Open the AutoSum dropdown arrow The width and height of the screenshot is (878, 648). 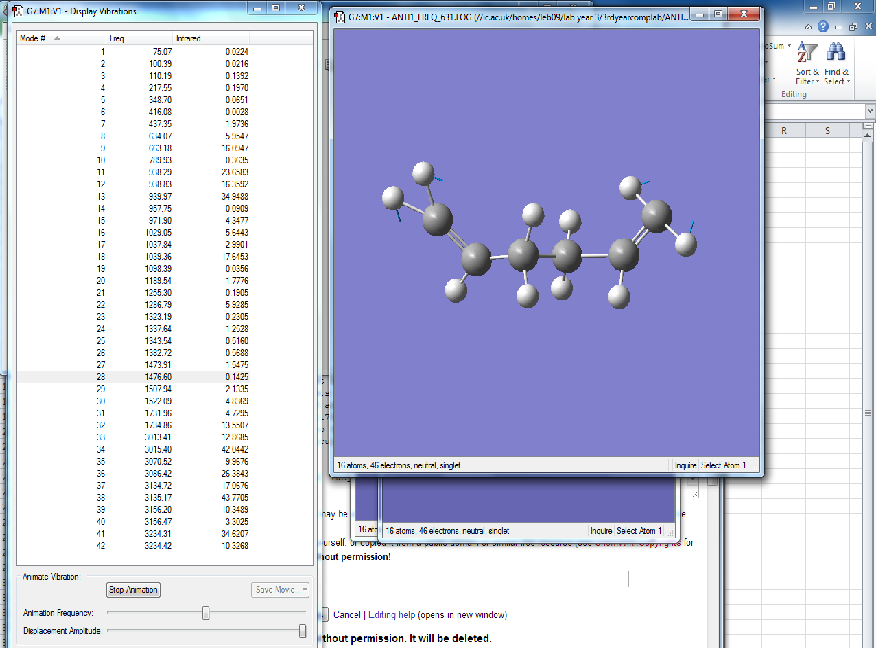[788, 46]
